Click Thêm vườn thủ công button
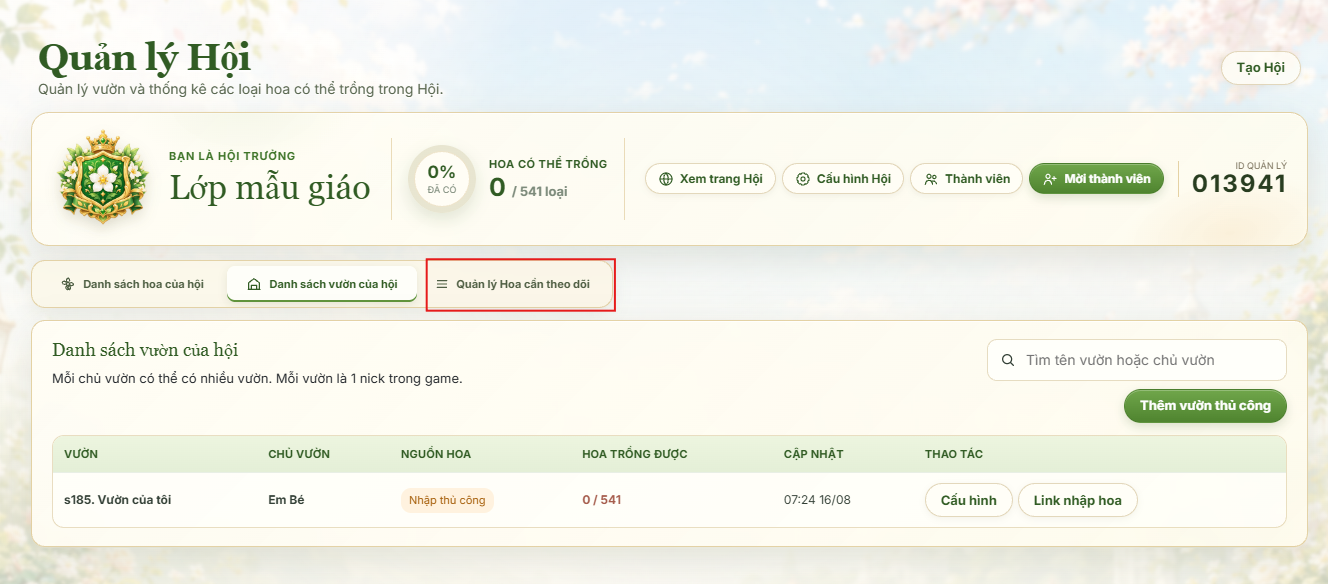This screenshot has width=1328, height=584. tap(1205, 405)
